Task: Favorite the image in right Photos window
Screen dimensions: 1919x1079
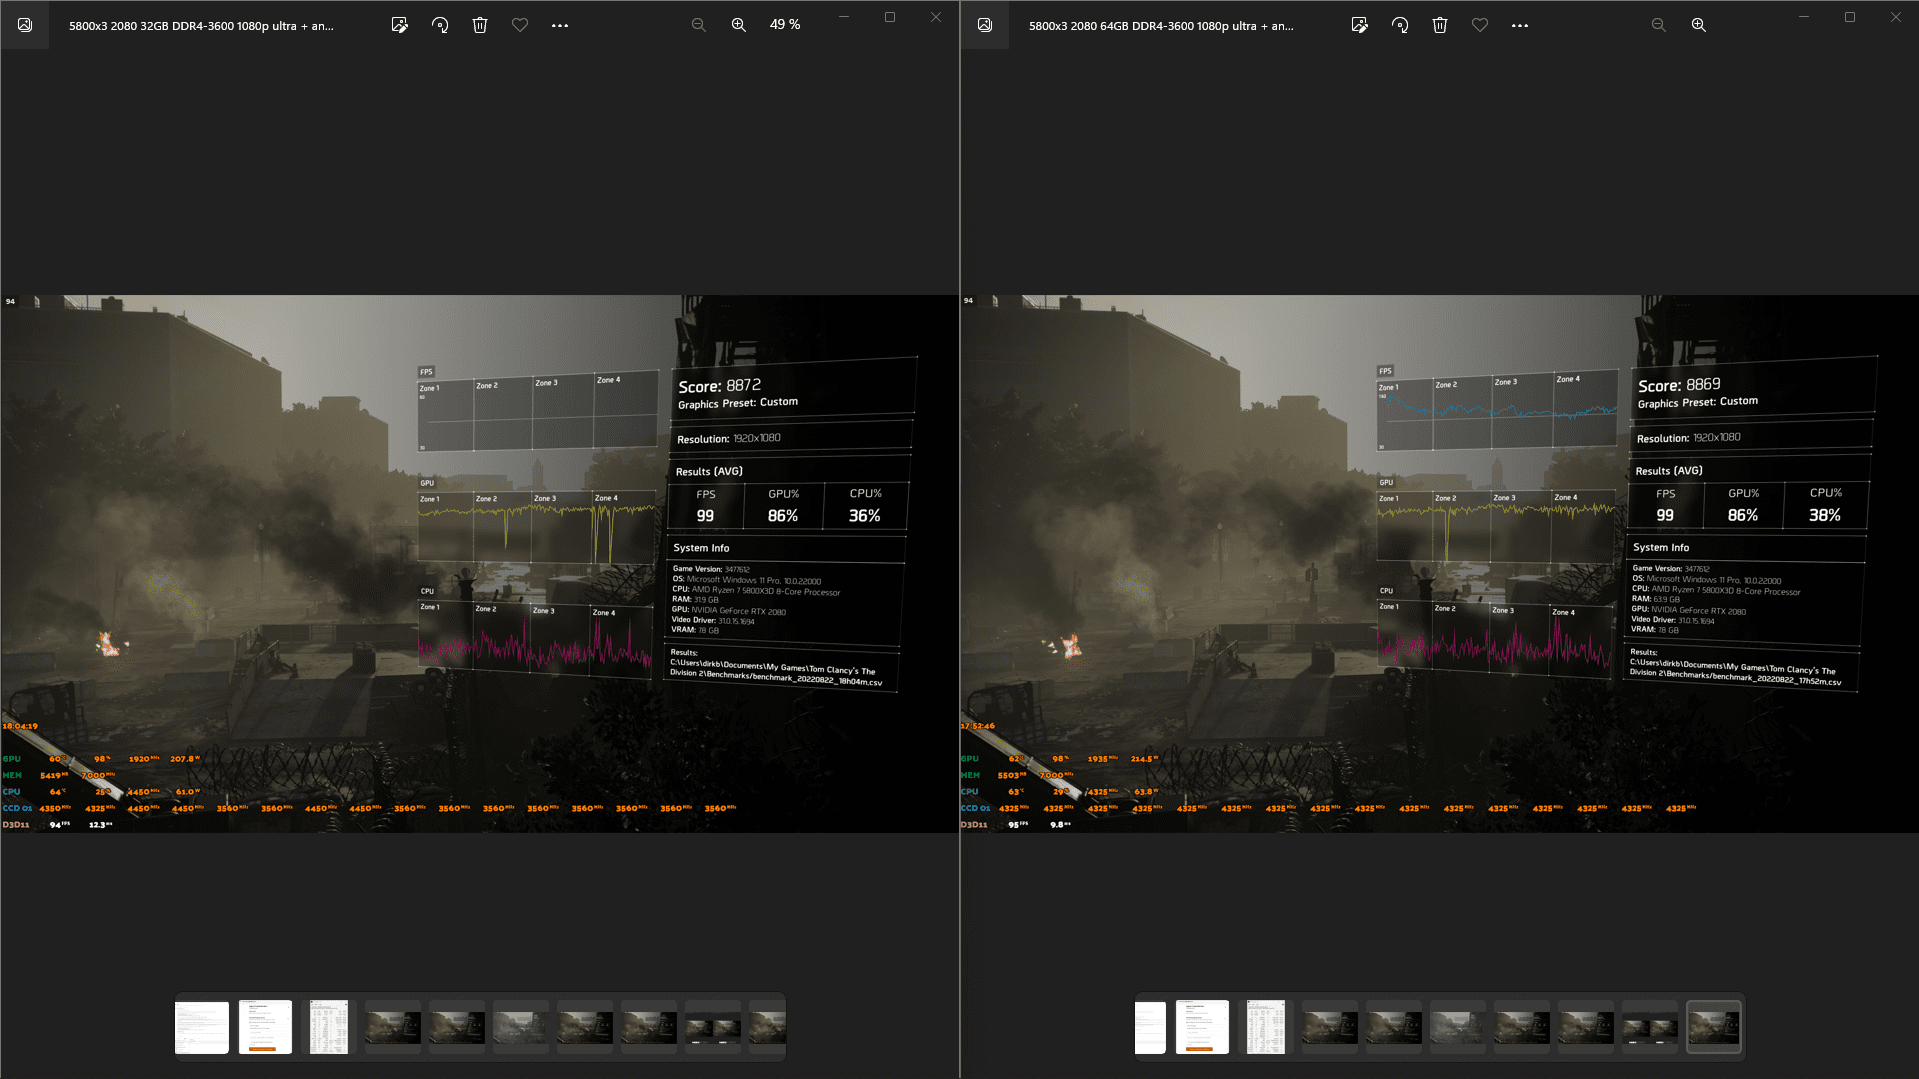Action: pos(1480,25)
